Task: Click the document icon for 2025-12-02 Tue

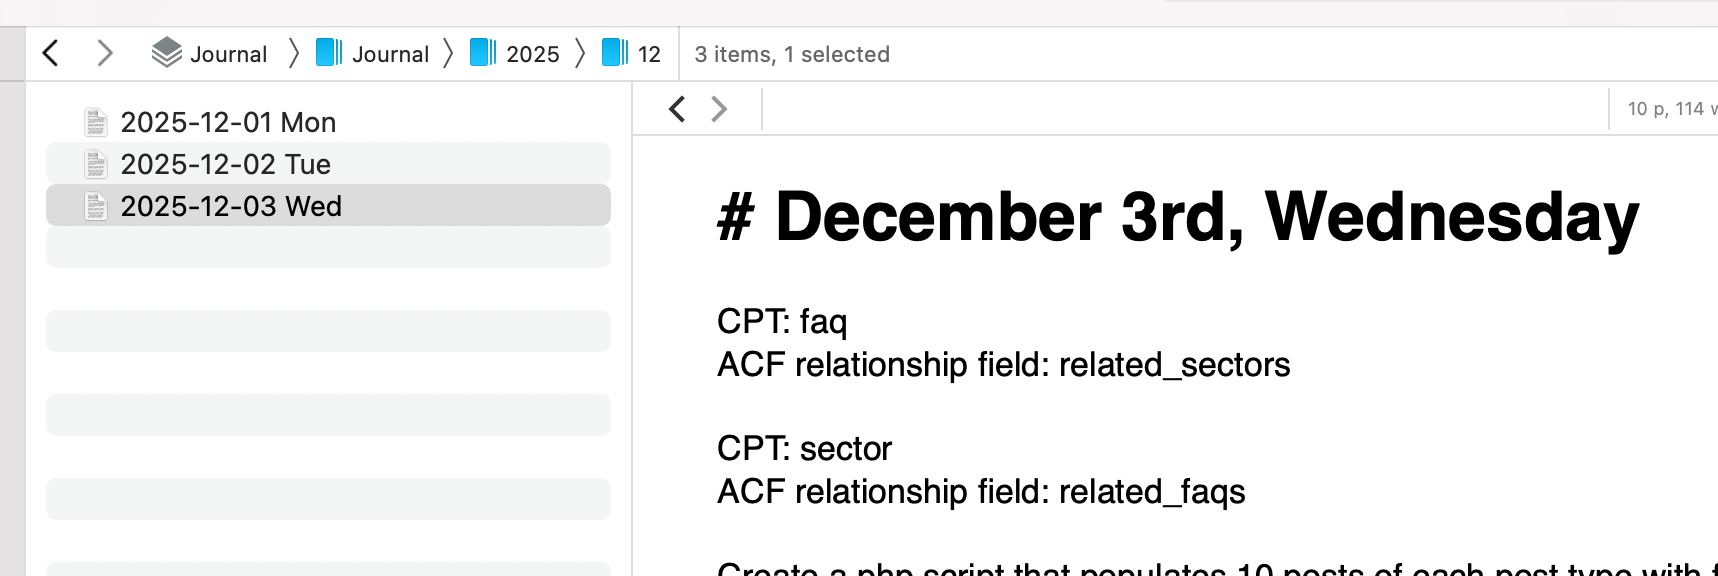Action: click(x=96, y=164)
